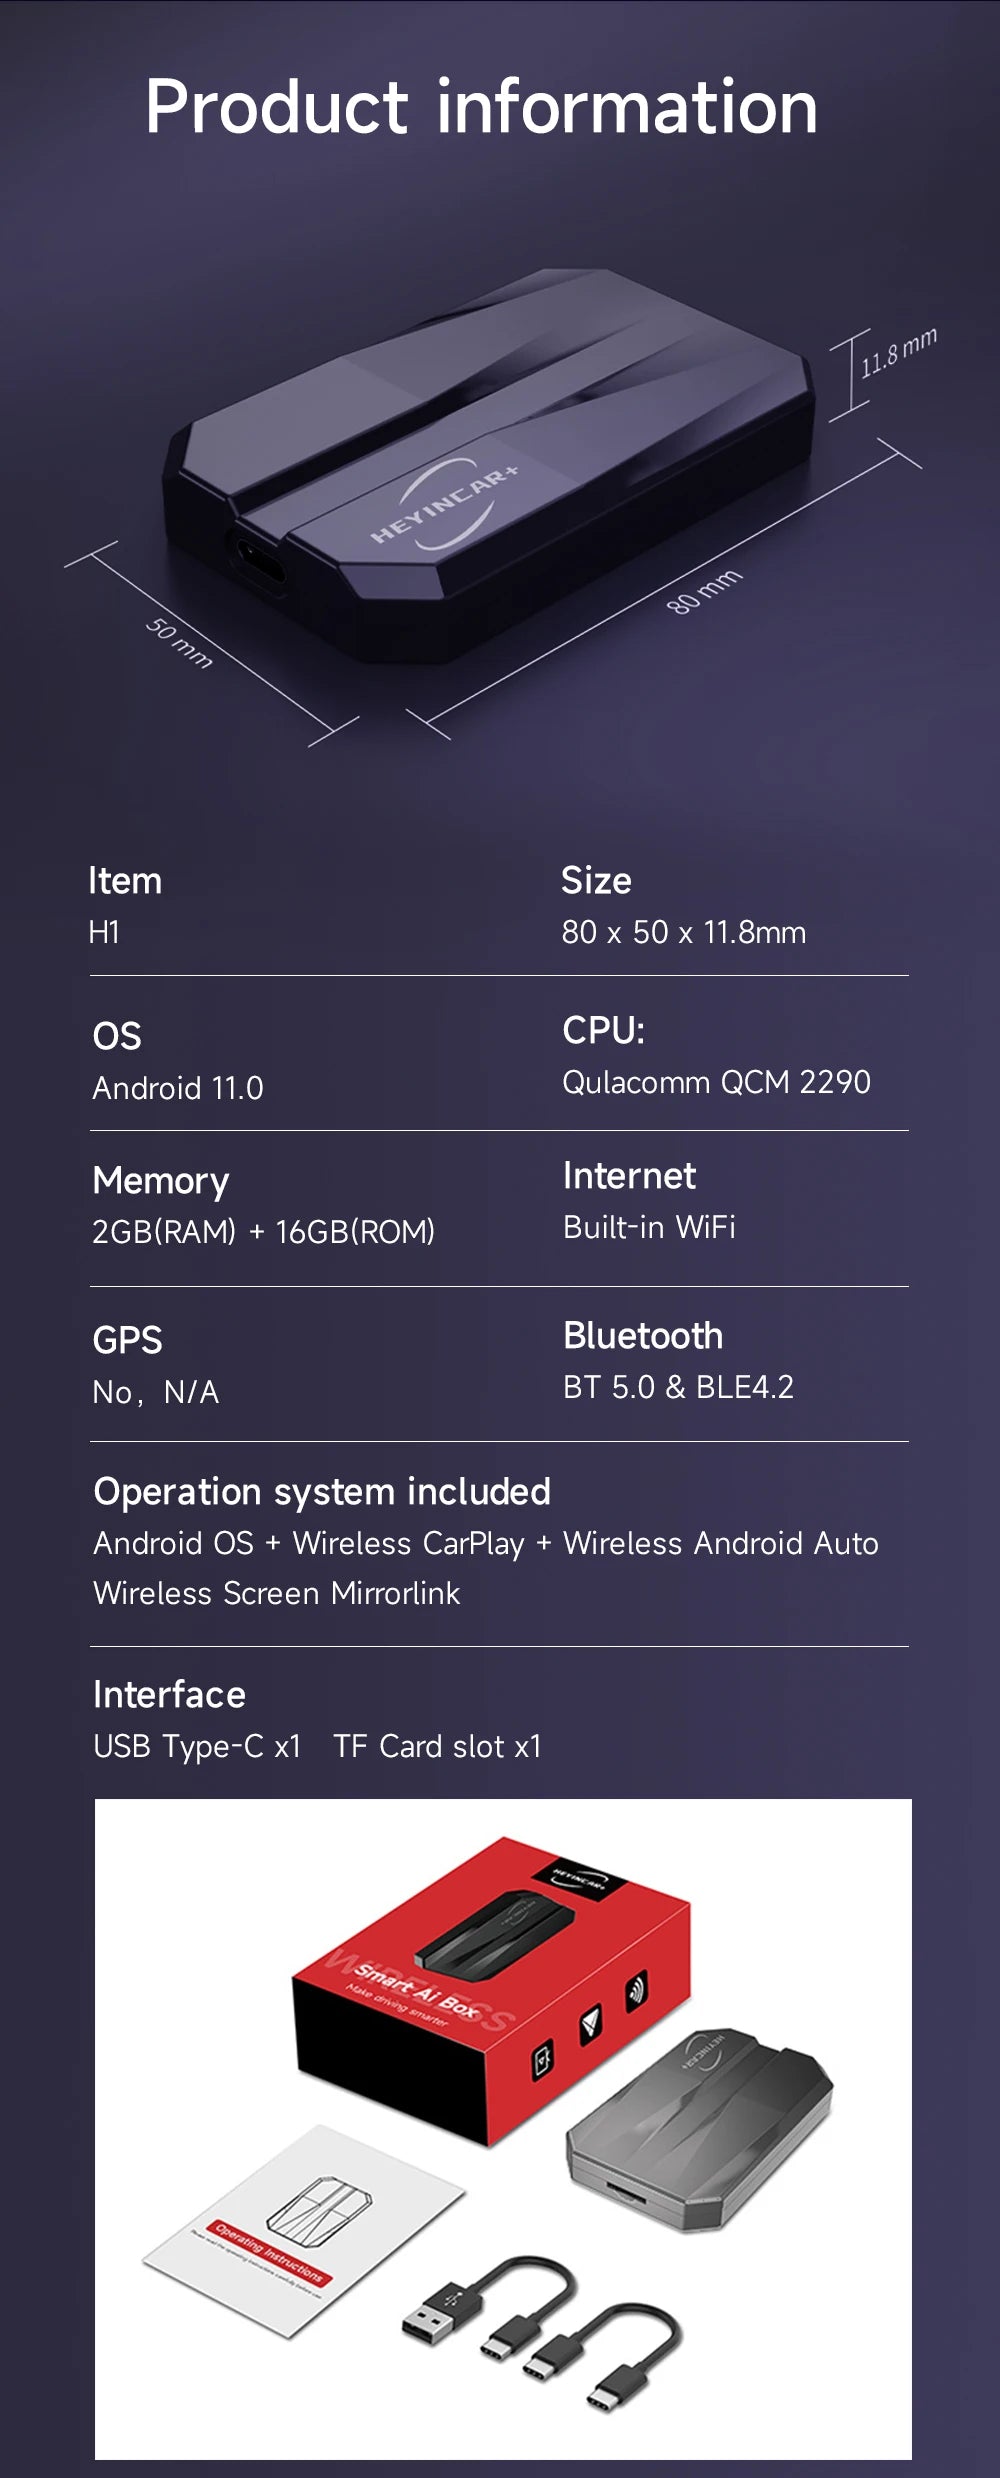This screenshot has width=1000, height=2478.
Task: Click the Qulacomm QCM 2290 CPU text
Action: click(716, 1082)
